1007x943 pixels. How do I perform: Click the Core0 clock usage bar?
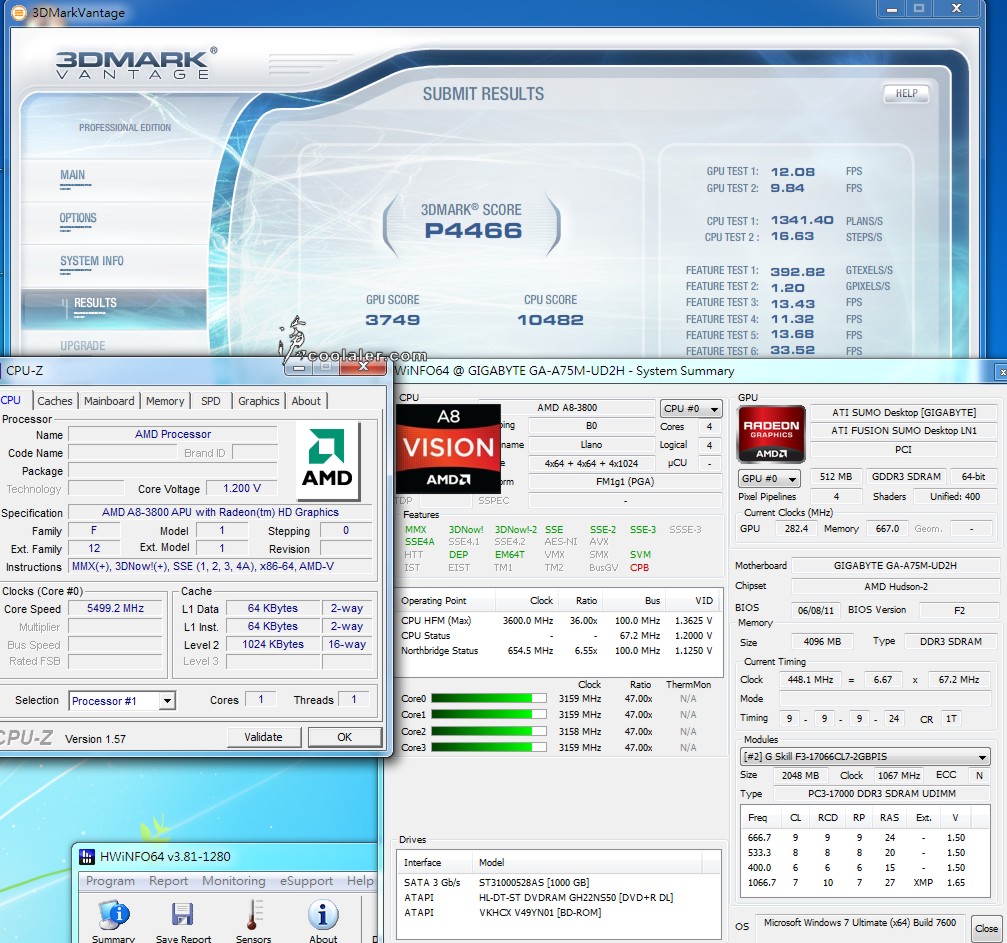[x=489, y=698]
